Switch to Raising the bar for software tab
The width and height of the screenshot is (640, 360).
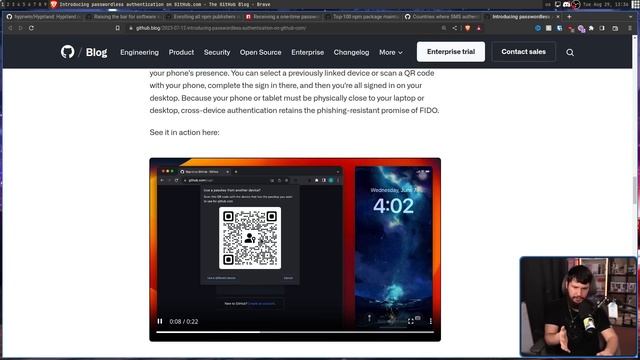pos(123,17)
